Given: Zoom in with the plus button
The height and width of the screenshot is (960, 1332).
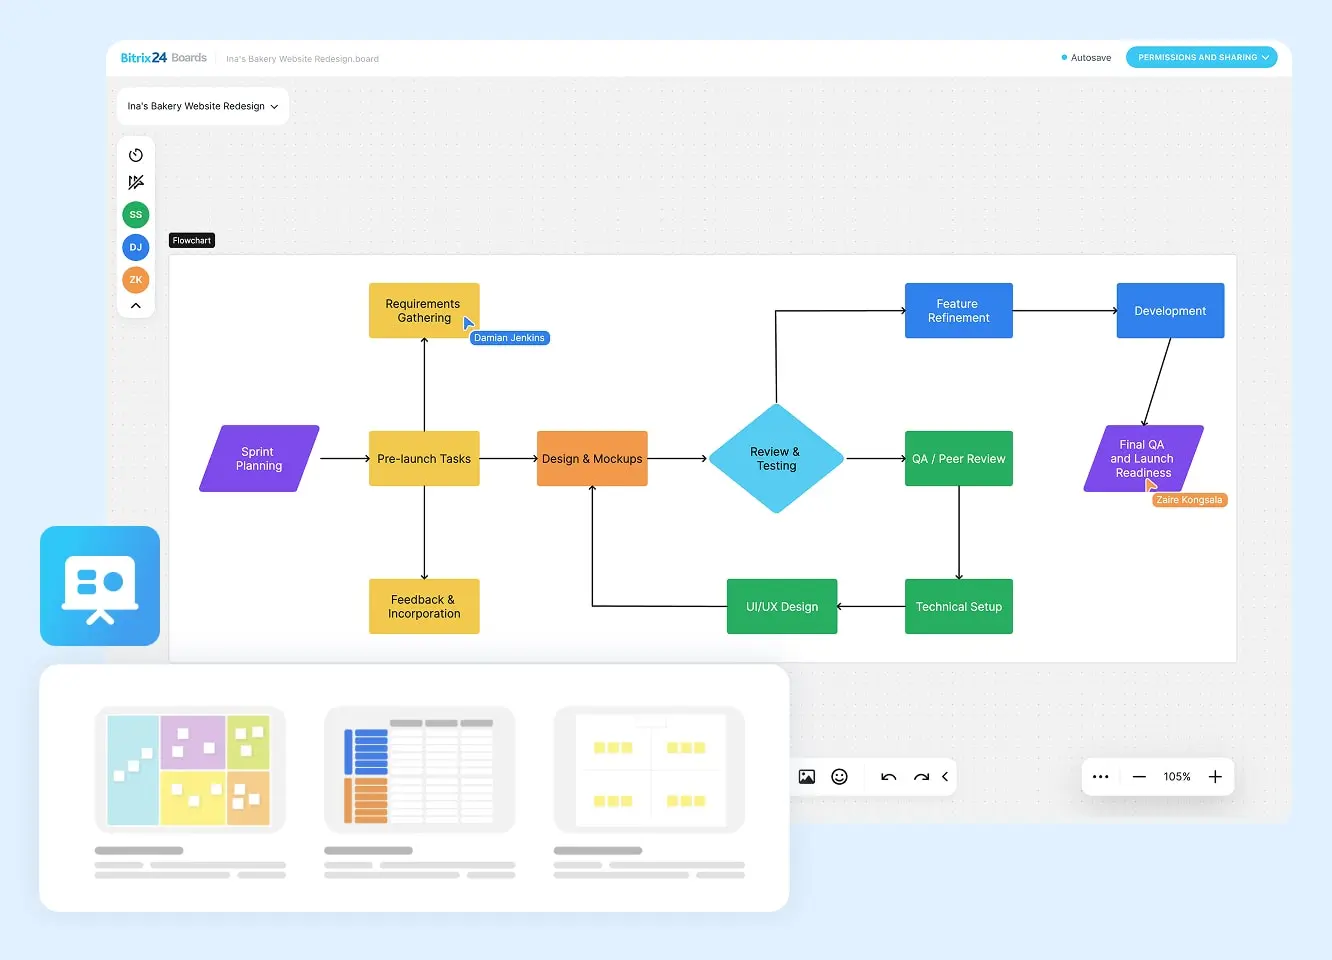Looking at the screenshot, I should [x=1215, y=777].
